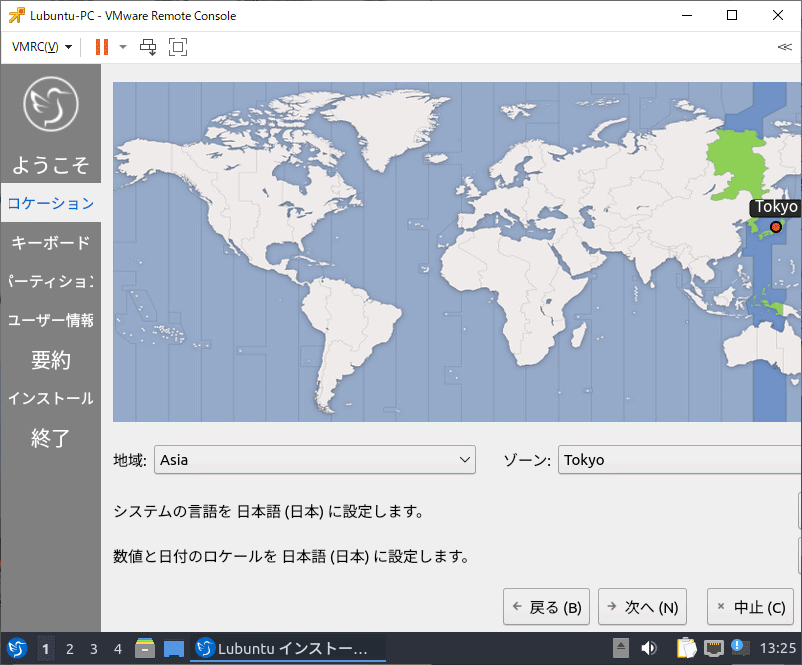Screen dimensions: 802x665
Task: Select パーティション step in sidebar
Action: (51, 281)
